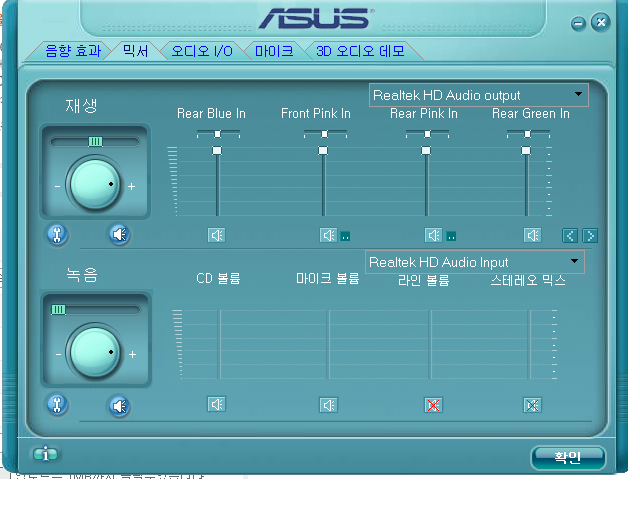Viewport: 640px width, 512px height.
Task: Click the recording (녹음) wrench settings icon
Action: 57,405
